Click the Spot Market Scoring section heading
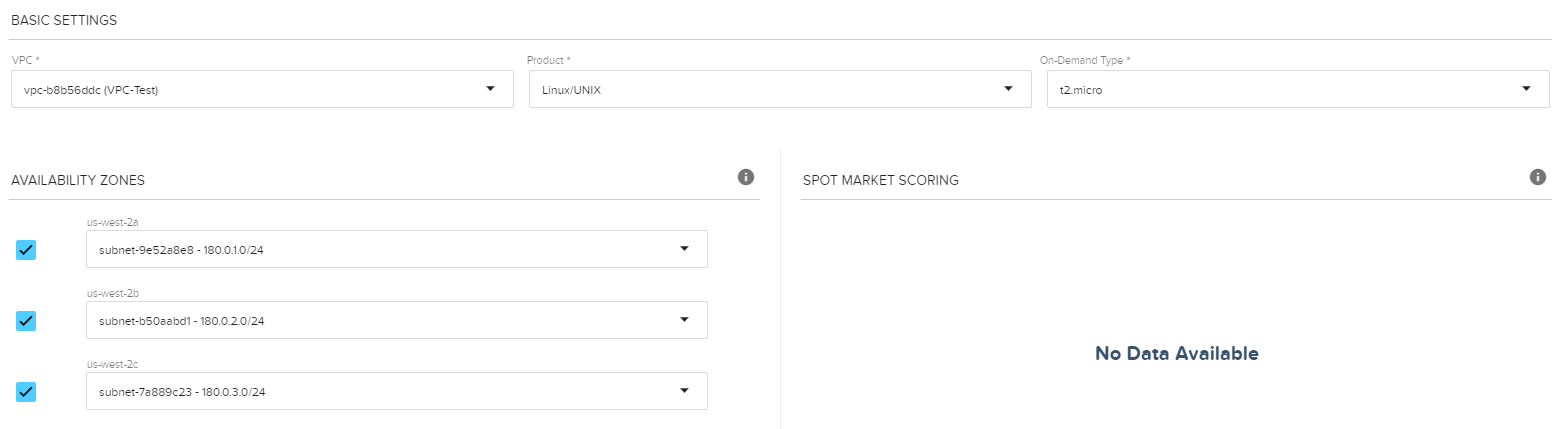 pos(880,180)
